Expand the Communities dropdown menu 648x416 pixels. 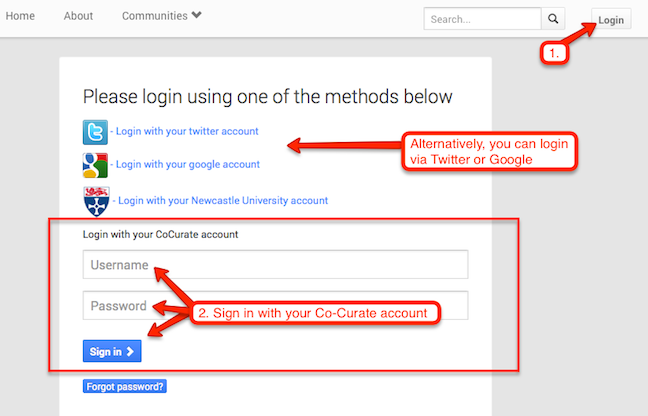click(162, 16)
